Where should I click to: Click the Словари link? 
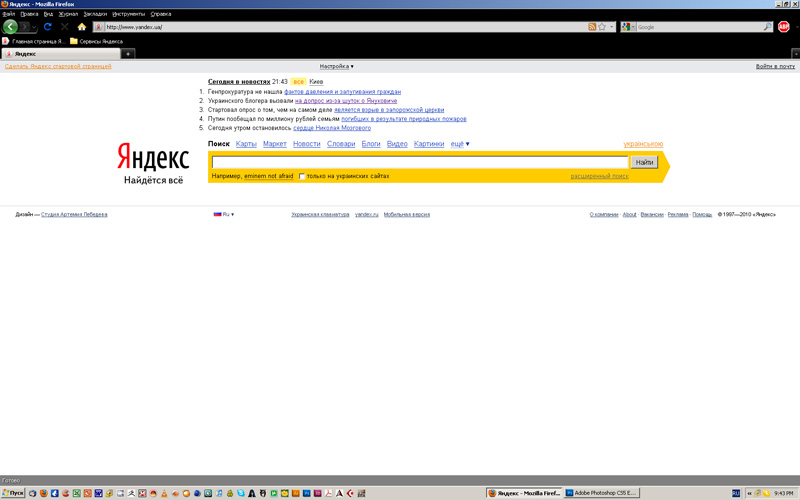[341, 144]
